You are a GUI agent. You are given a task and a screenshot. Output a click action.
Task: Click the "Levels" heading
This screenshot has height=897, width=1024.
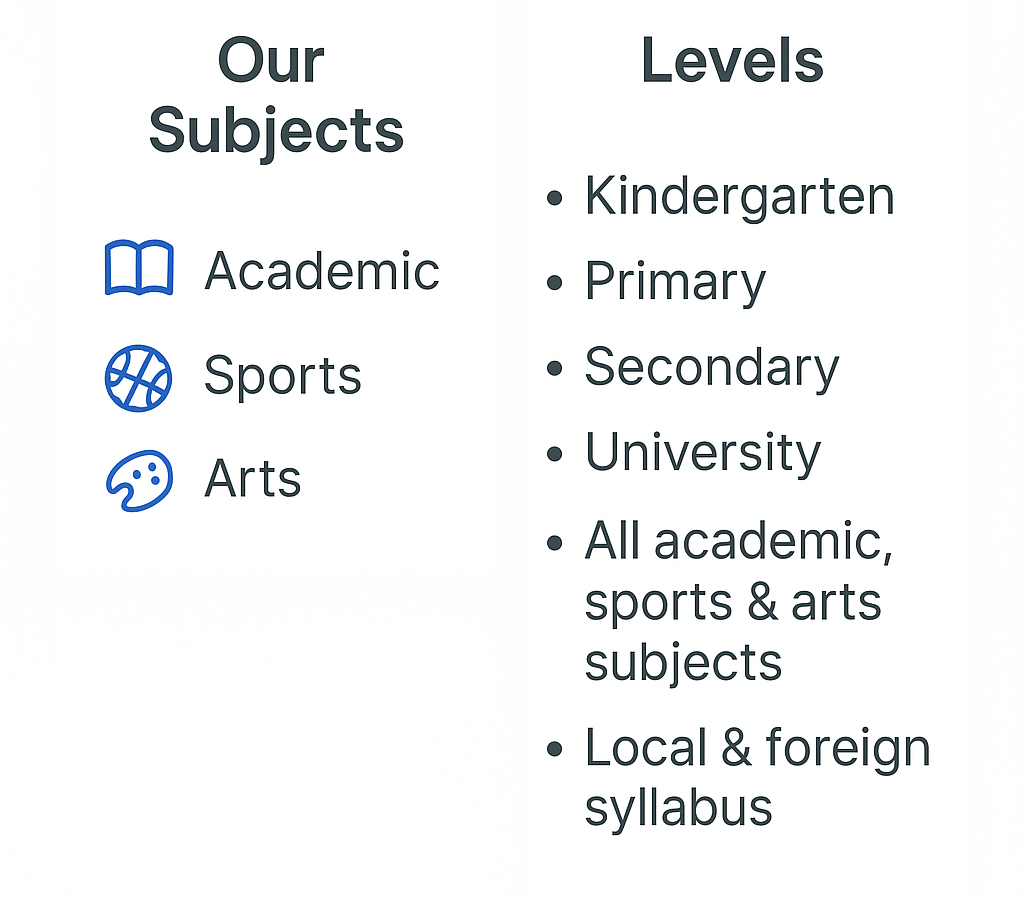click(x=732, y=61)
